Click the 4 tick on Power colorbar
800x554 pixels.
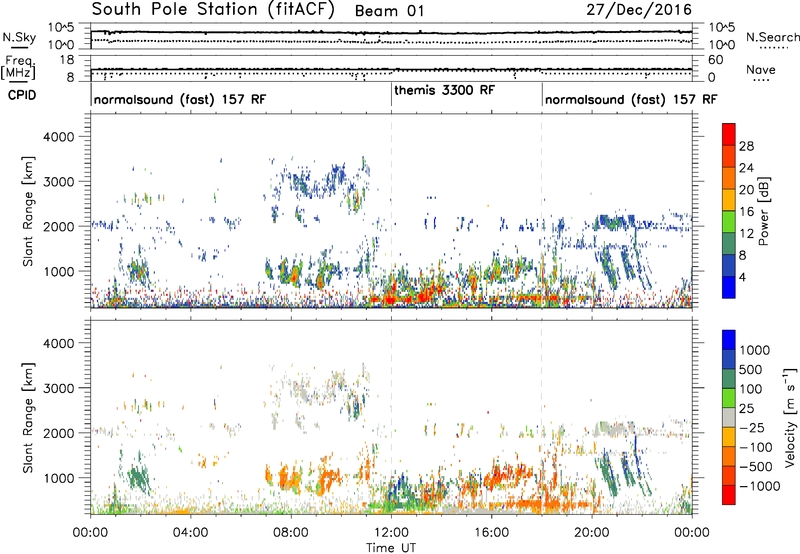click(742, 278)
